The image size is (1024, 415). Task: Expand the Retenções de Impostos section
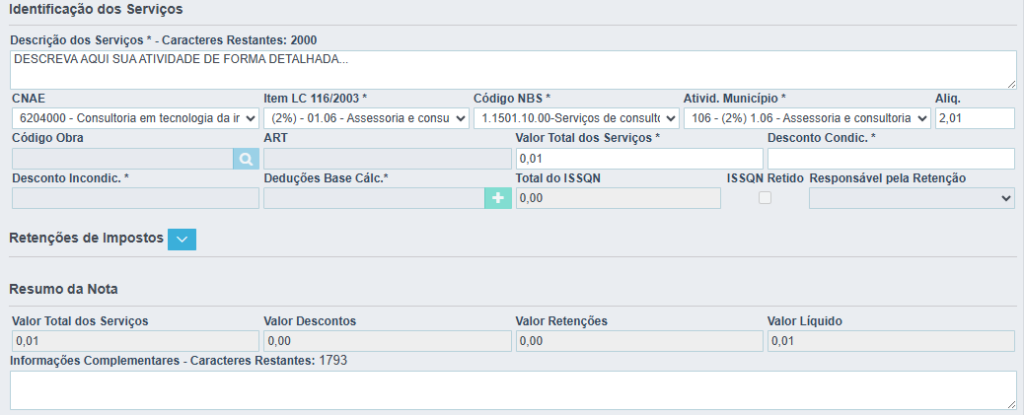[182, 238]
